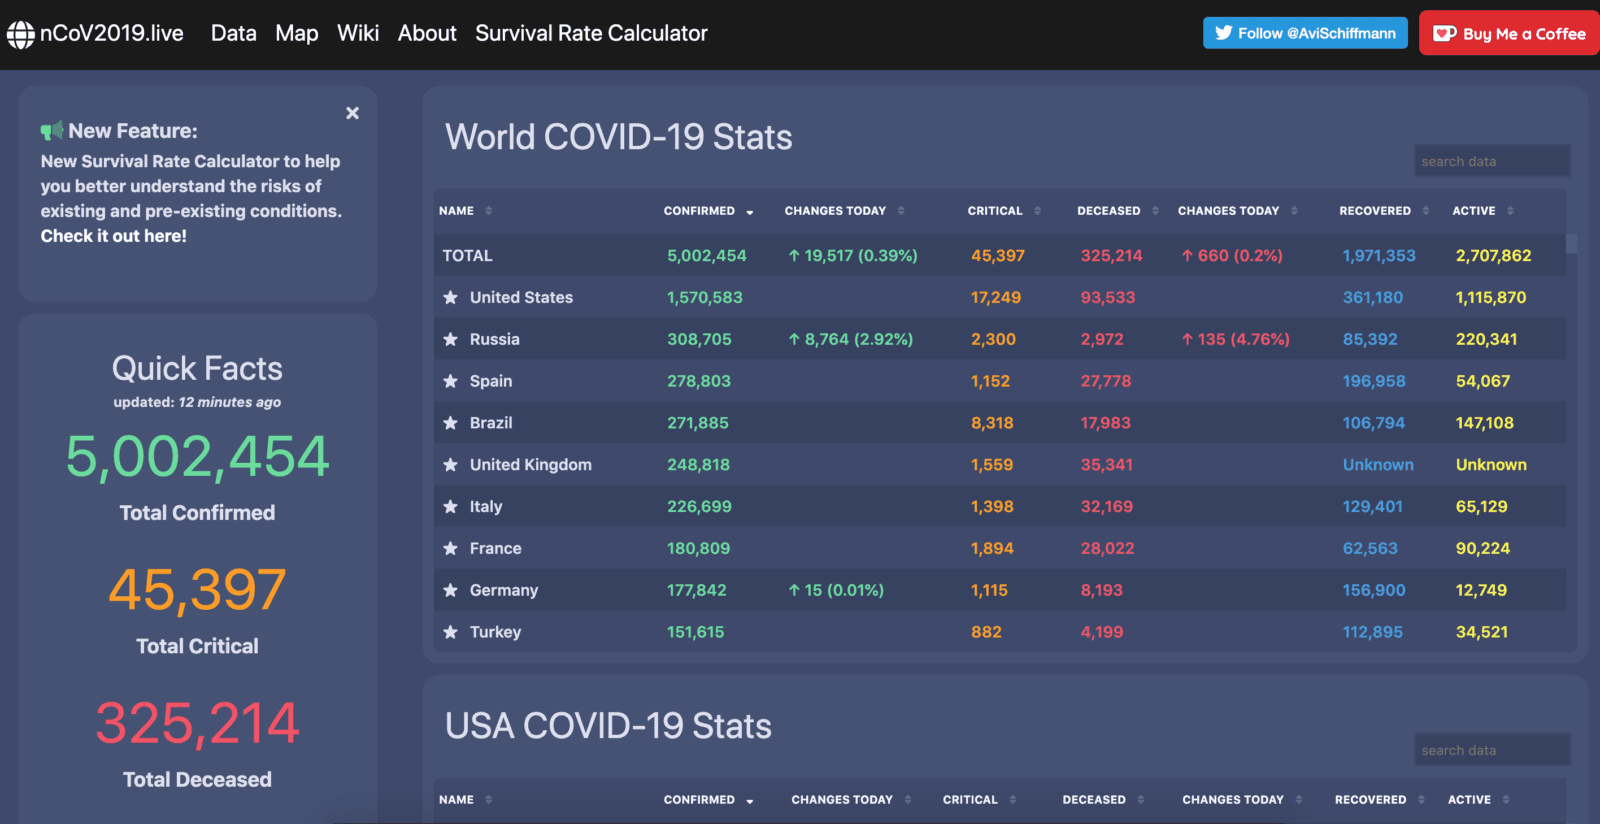
Task: Click the Quick Facts 5,002,454 total confirmed
Action: click(197, 457)
